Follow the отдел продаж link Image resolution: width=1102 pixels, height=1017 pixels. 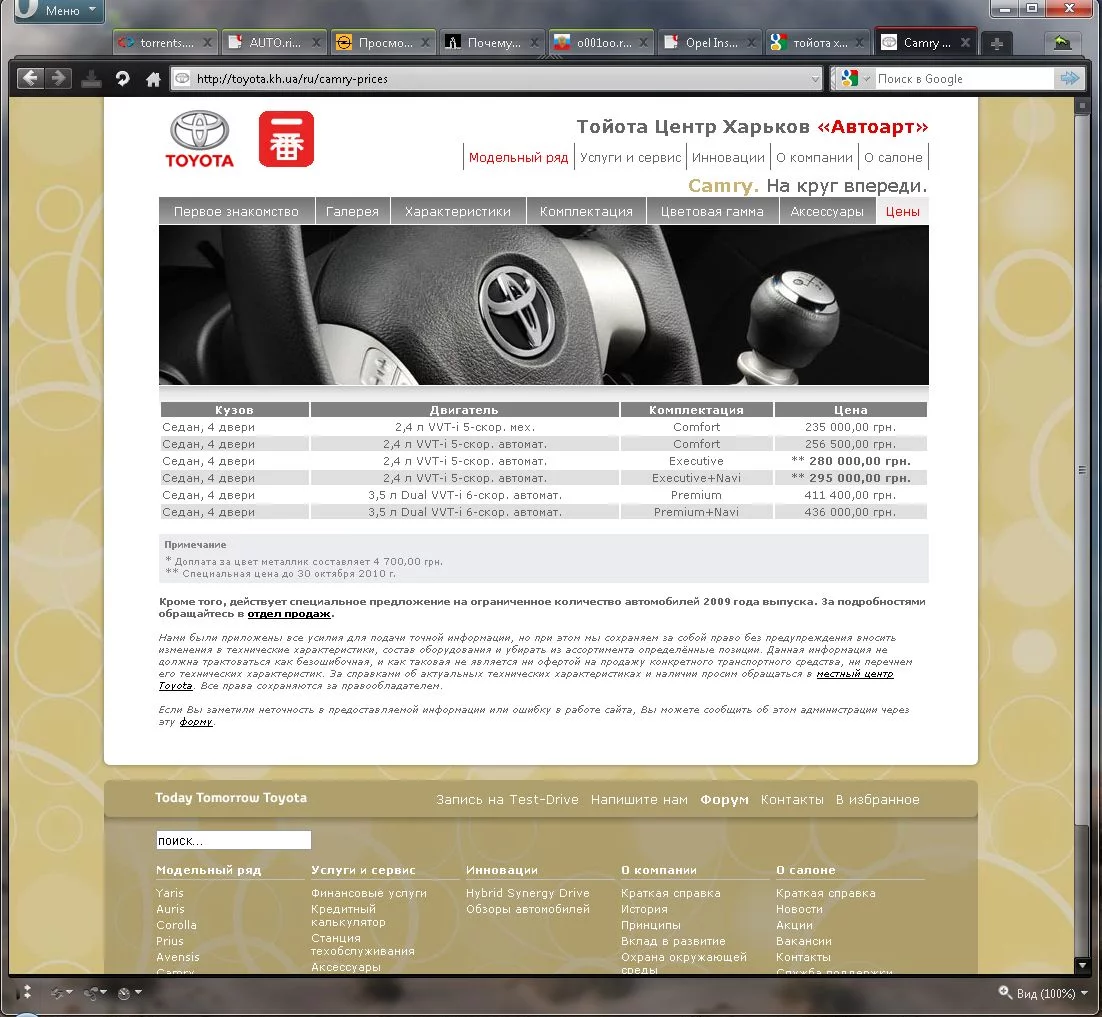coord(289,614)
